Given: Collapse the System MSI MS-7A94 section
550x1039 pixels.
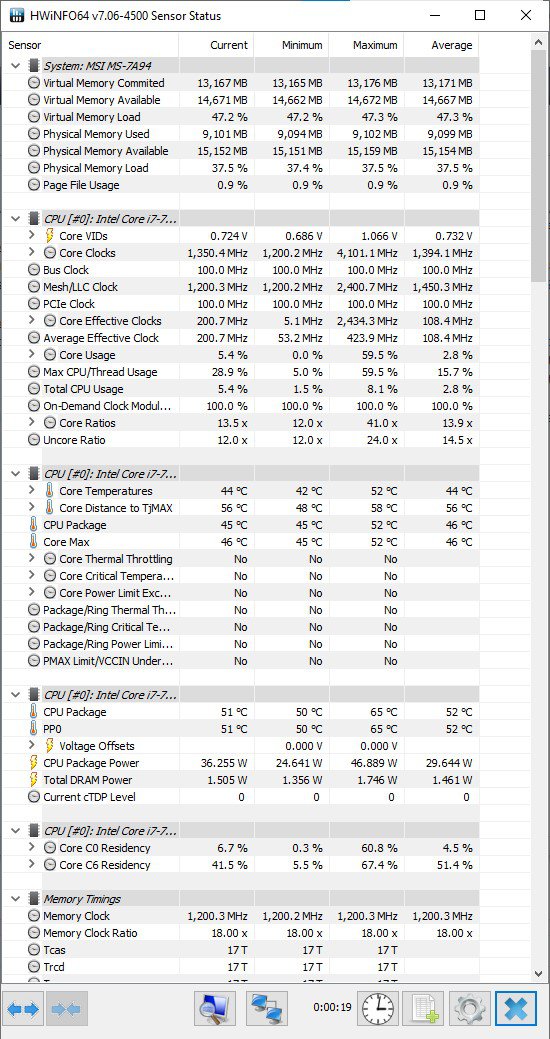Looking at the screenshot, I should pyautogui.click(x=16, y=66).
